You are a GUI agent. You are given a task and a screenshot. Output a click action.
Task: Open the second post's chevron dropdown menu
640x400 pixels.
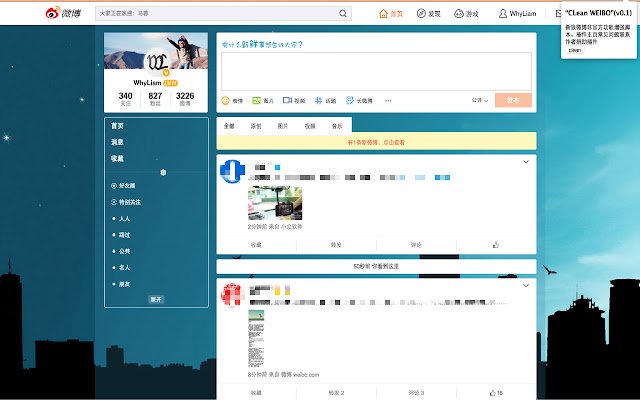coord(526,286)
